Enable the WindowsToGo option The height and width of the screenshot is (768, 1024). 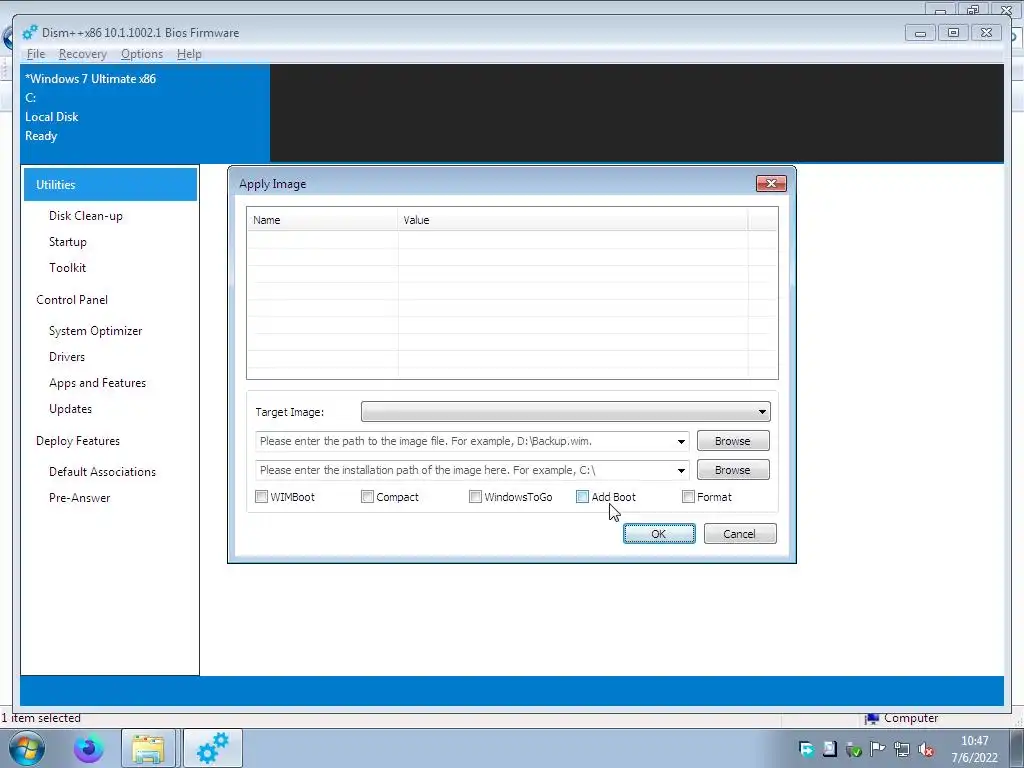(475, 497)
